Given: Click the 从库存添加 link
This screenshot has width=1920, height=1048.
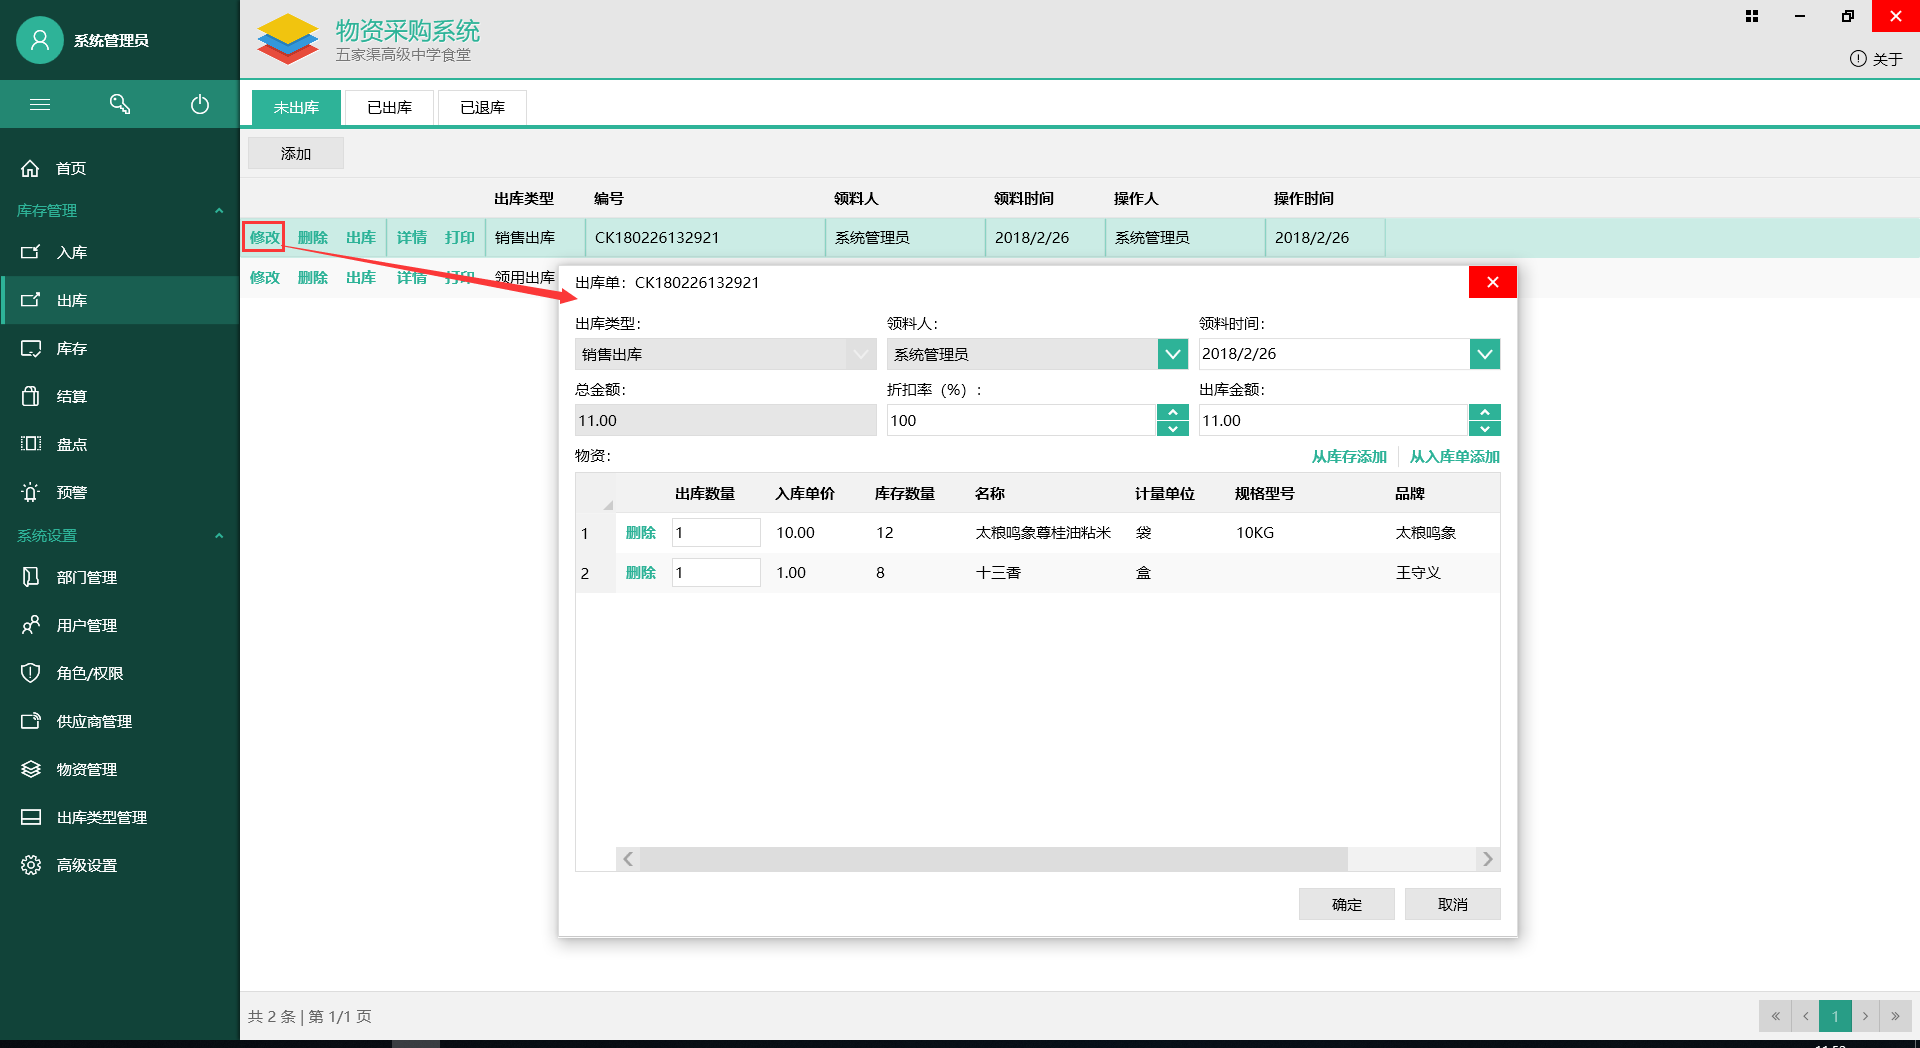Looking at the screenshot, I should click(1348, 456).
